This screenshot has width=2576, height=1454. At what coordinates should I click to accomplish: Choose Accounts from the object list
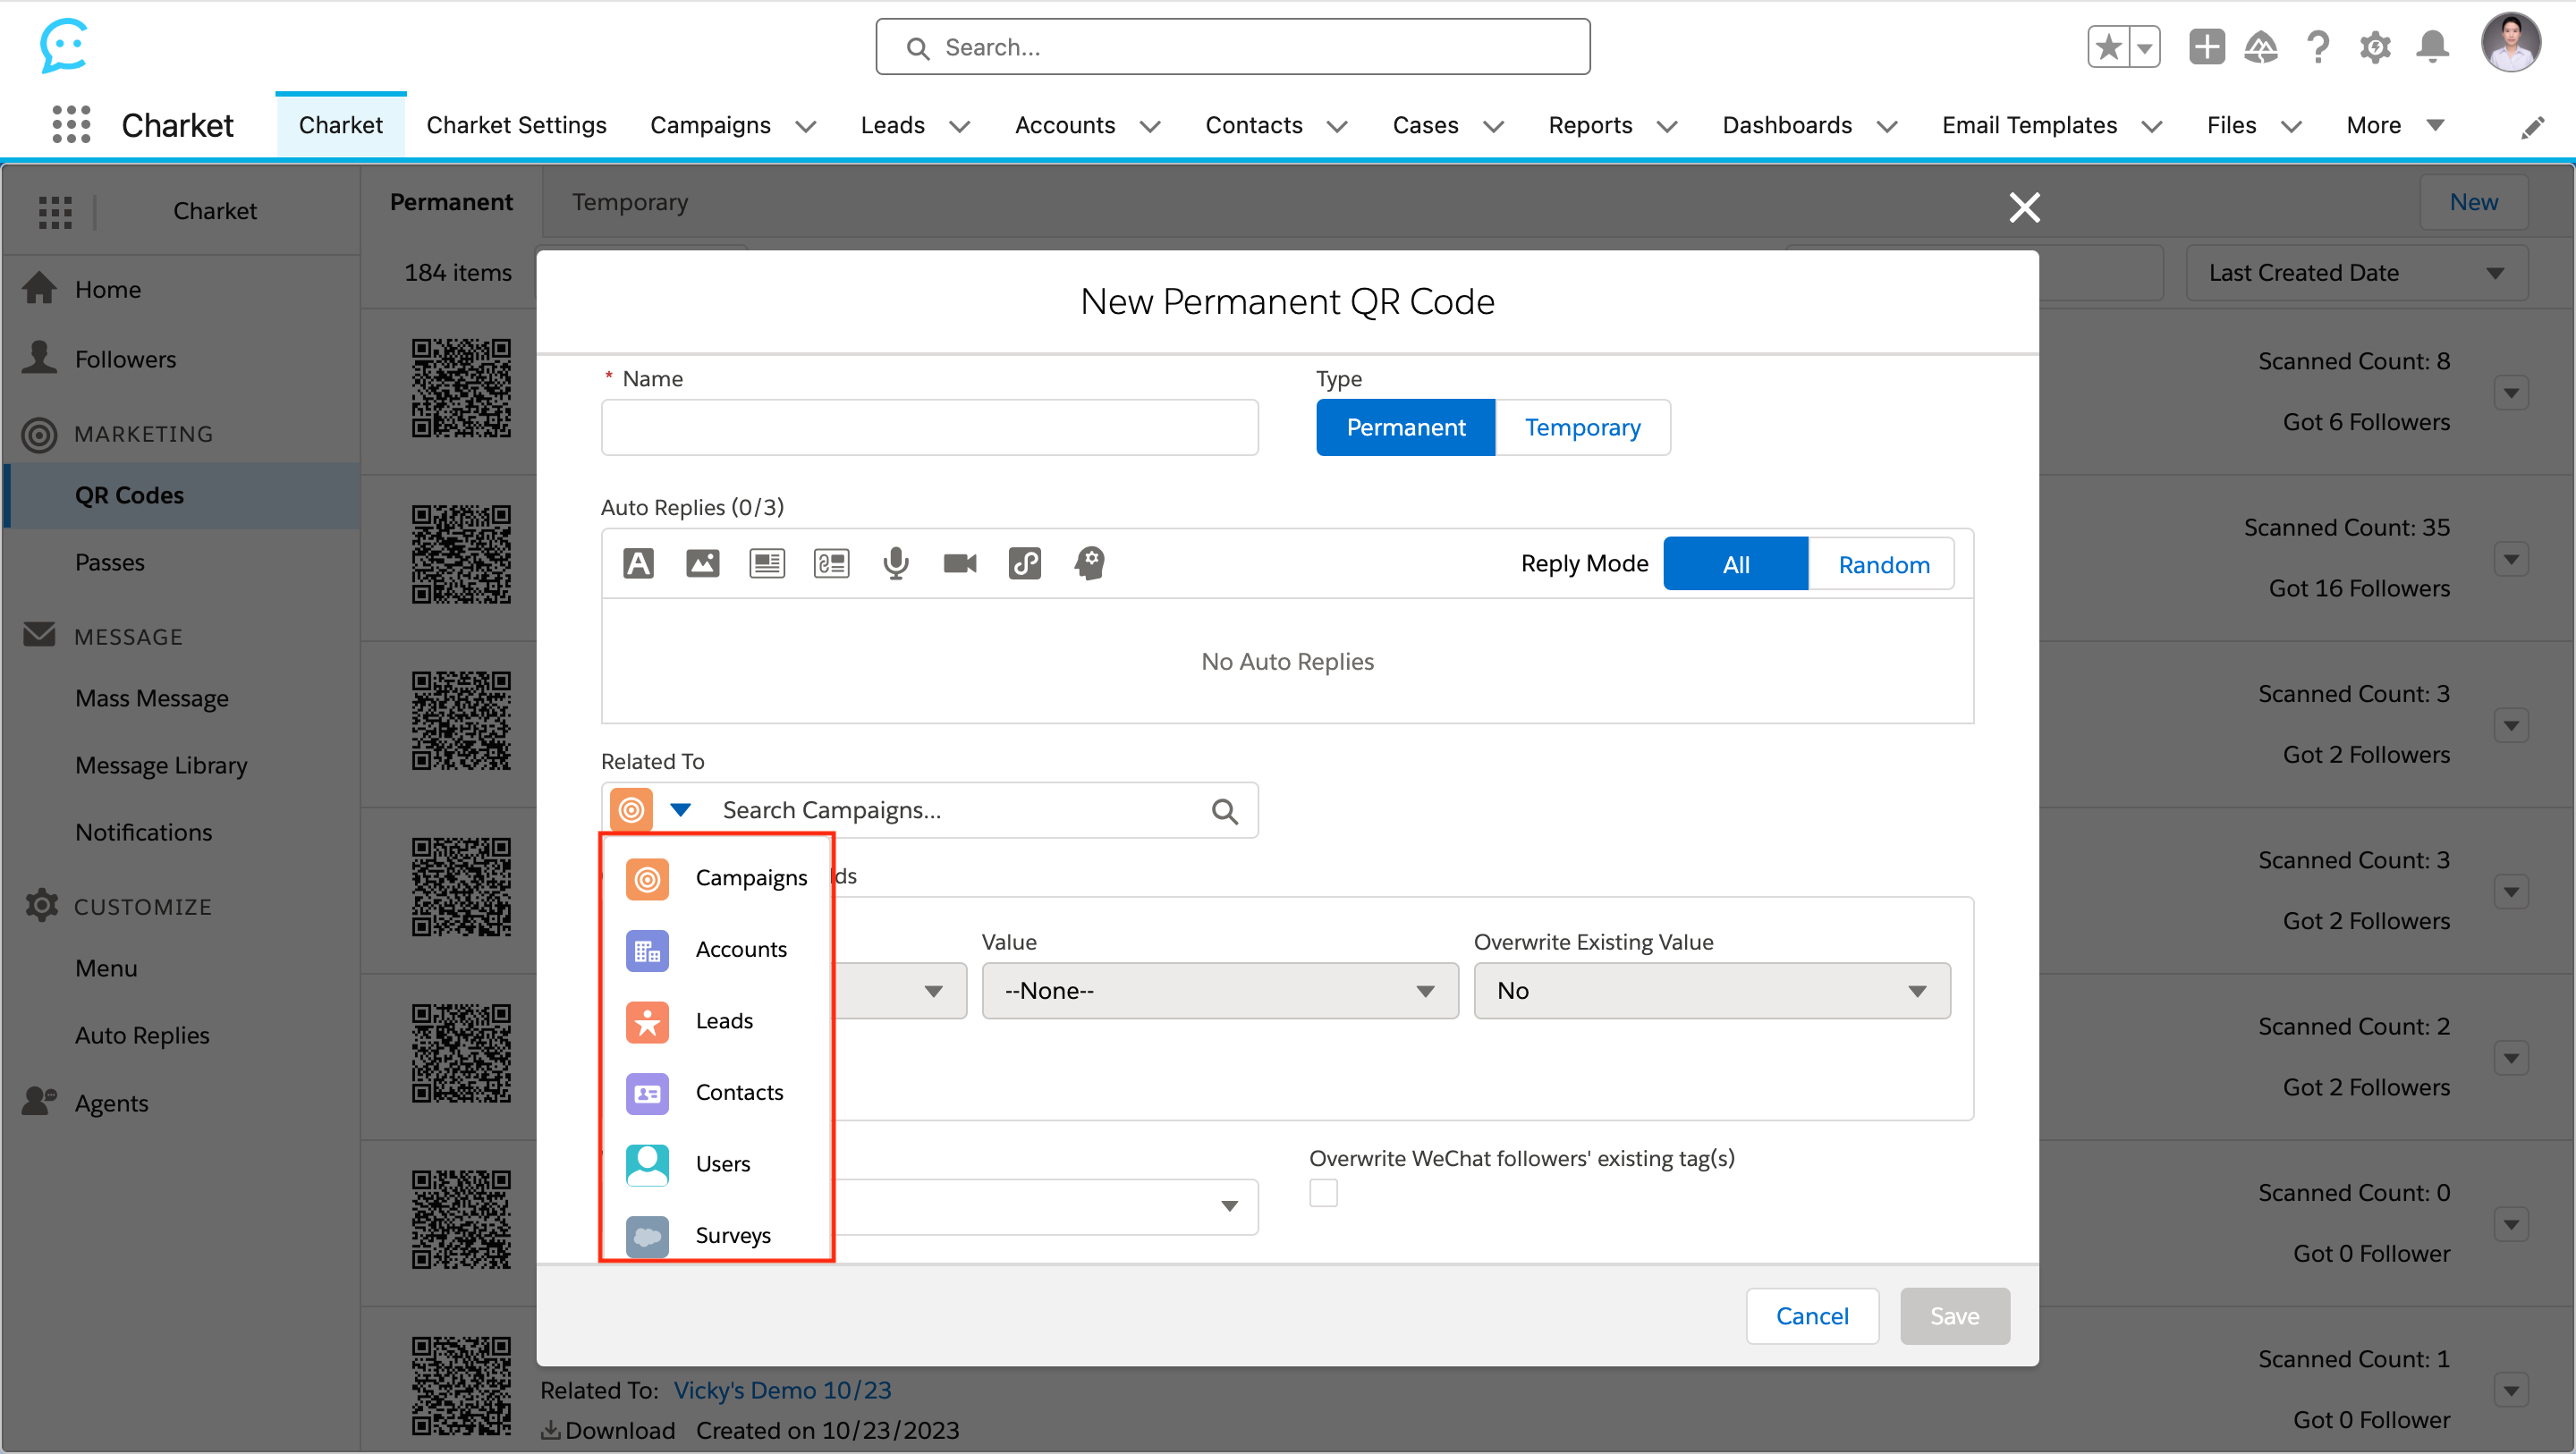coord(716,950)
